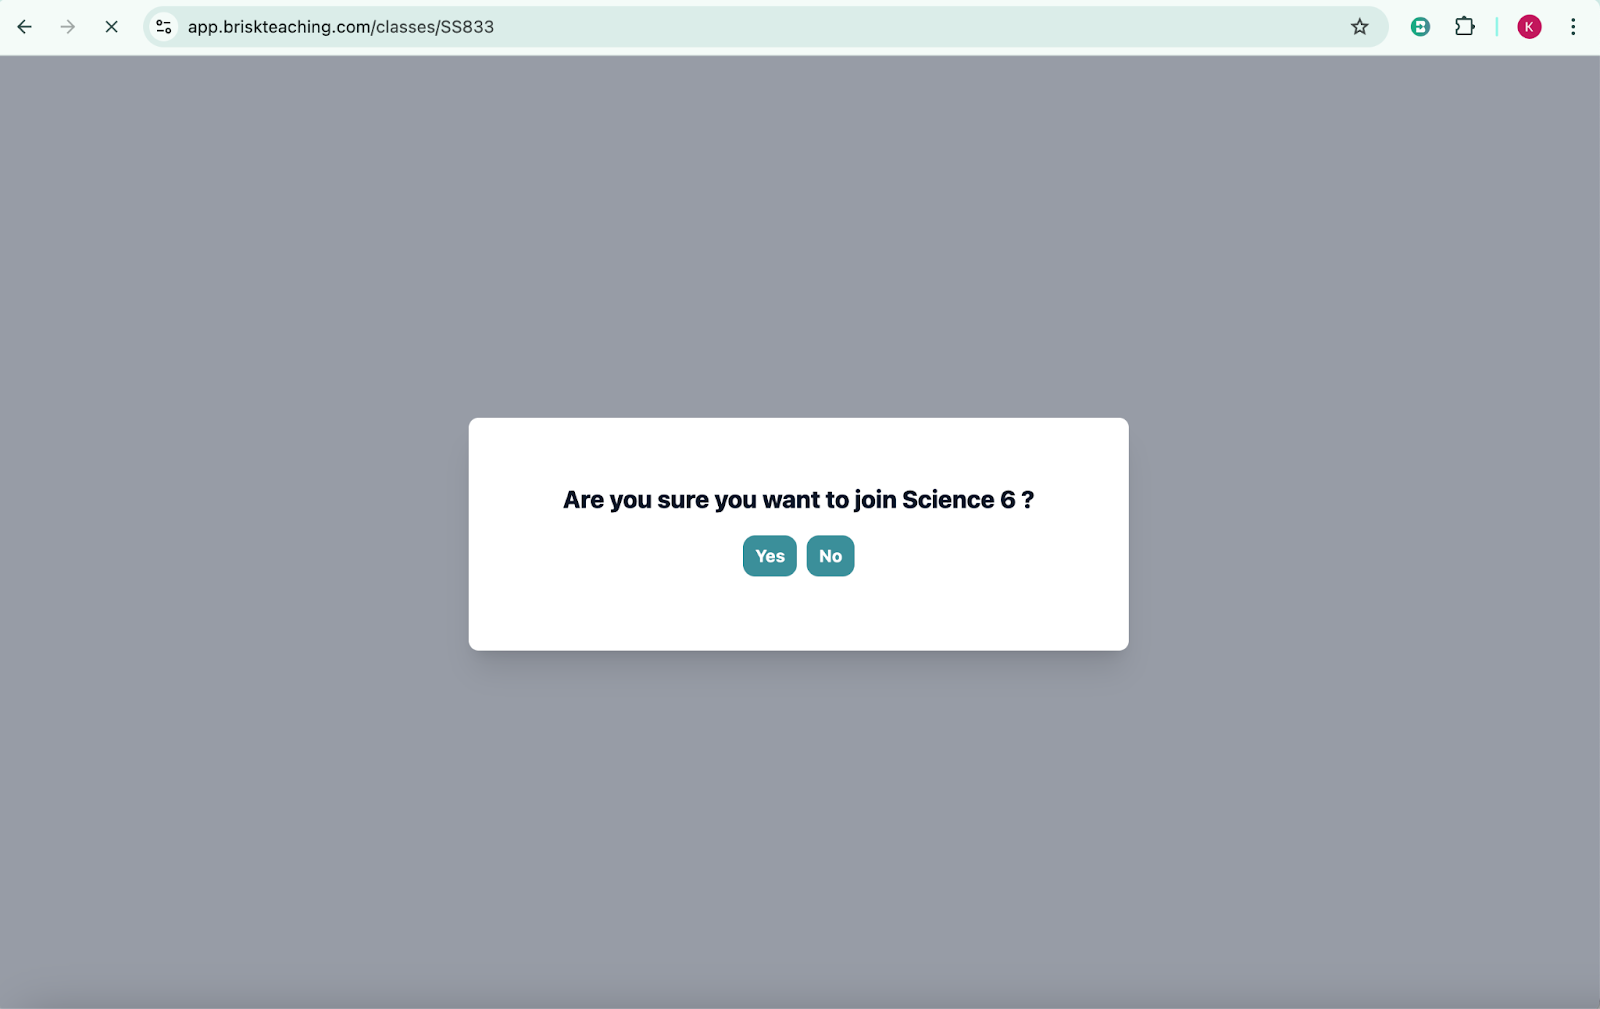The height and width of the screenshot is (1009, 1600).
Task: Open the Brisk Teaching extension icon
Action: pos(1420,27)
